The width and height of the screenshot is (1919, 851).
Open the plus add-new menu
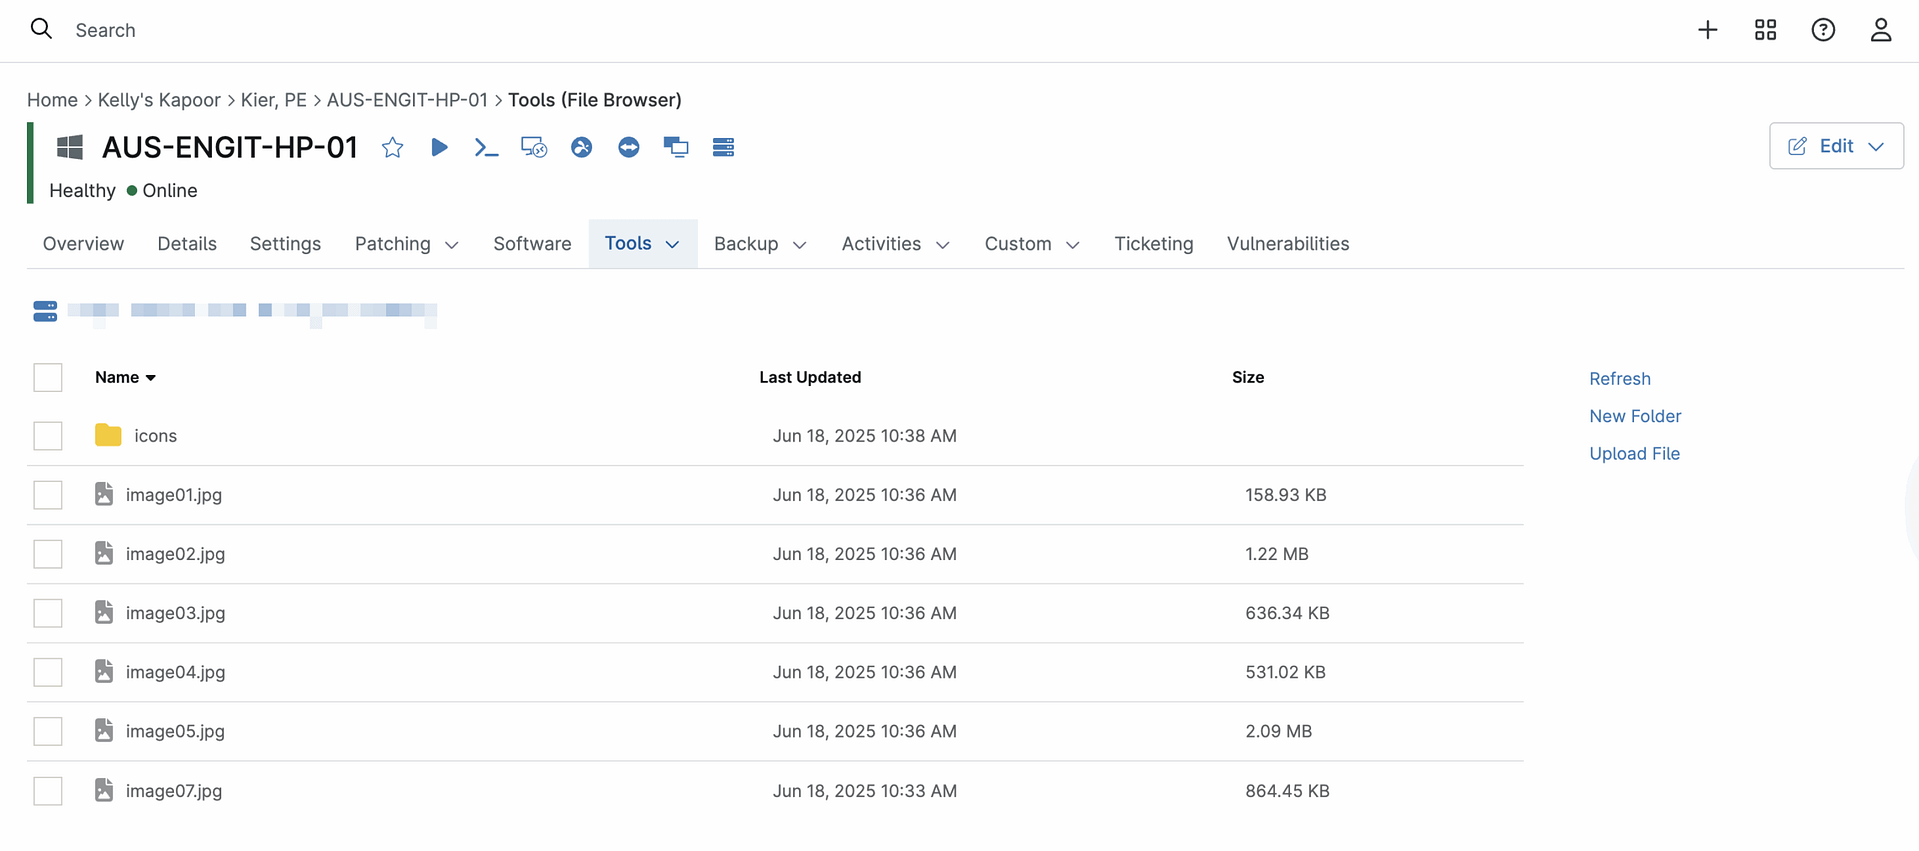1708,30
